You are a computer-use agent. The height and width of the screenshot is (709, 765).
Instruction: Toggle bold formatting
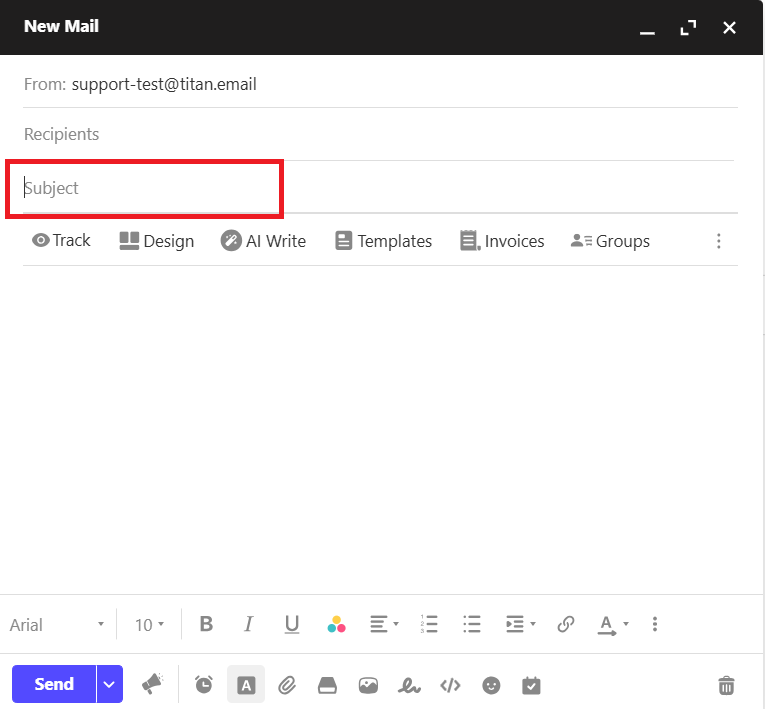click(206, 624)
